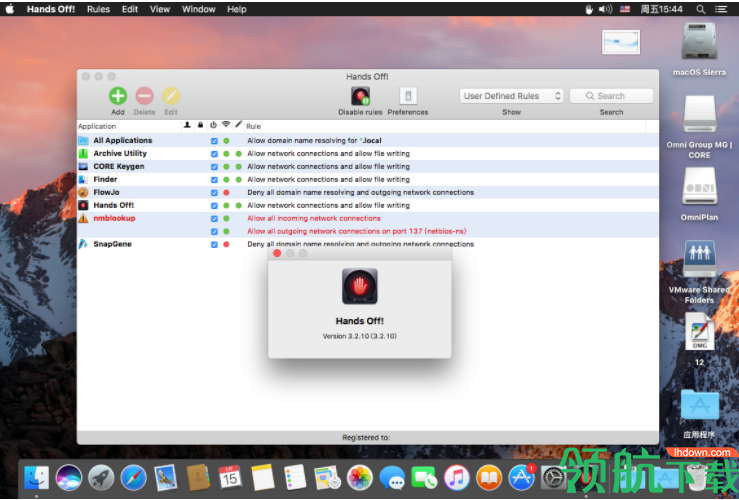
Task: Click the SnapGene row icon
Action: pos(83,244)
